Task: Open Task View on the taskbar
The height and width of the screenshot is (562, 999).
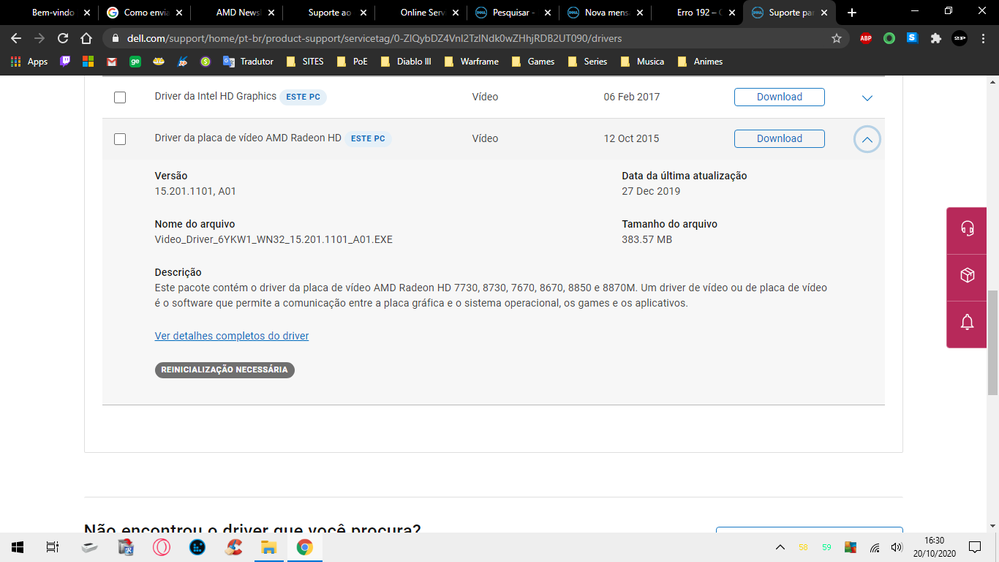Action: [53, 547]
